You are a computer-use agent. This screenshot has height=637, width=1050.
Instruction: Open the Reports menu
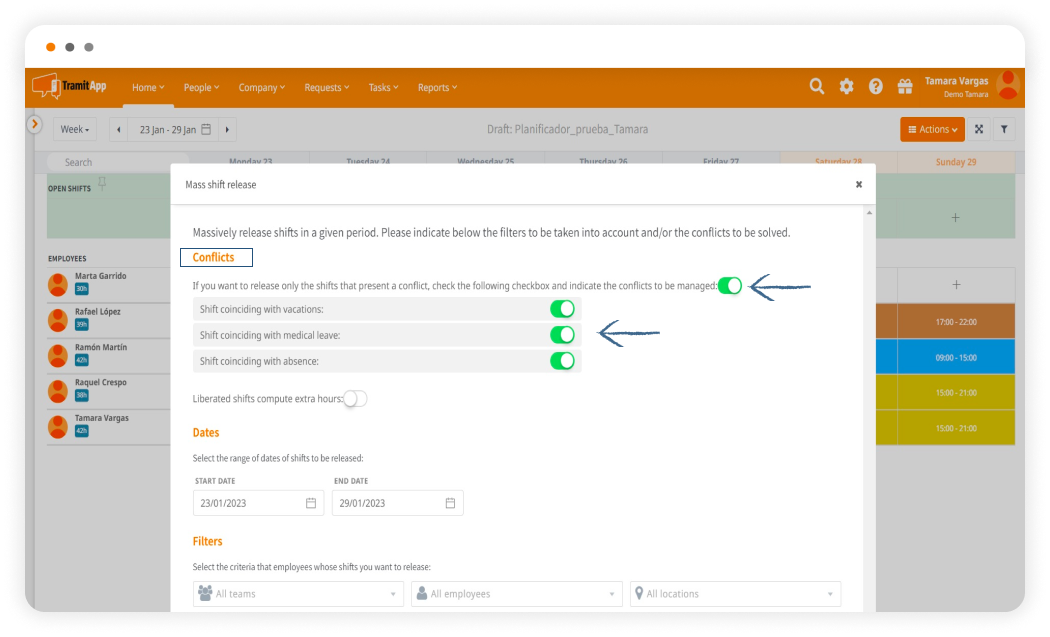pos(437,88)
